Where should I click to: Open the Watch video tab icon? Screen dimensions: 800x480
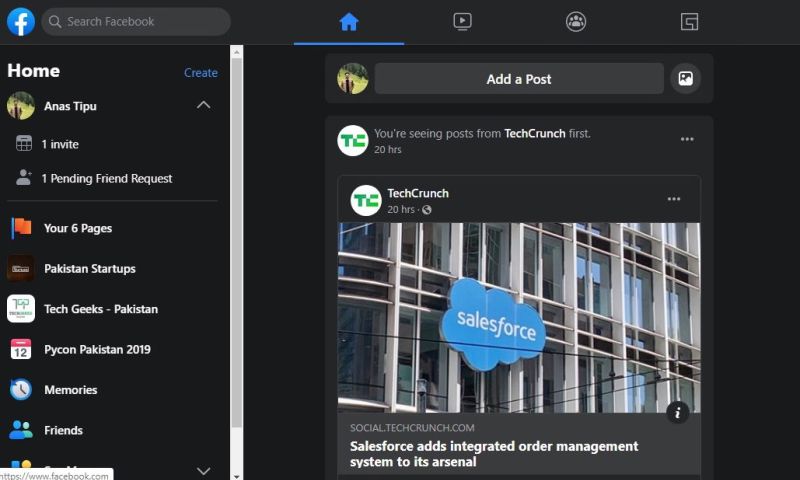(462, 21)
